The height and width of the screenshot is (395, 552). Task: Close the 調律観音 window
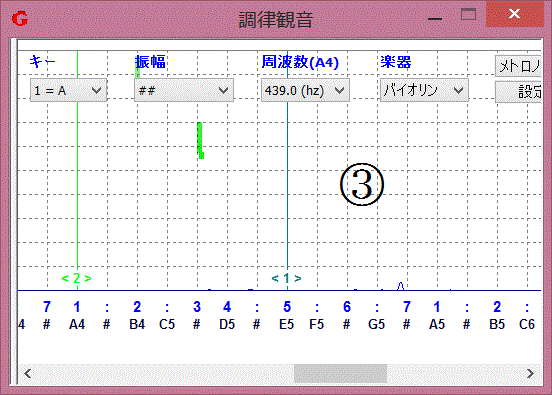point(514,14)
